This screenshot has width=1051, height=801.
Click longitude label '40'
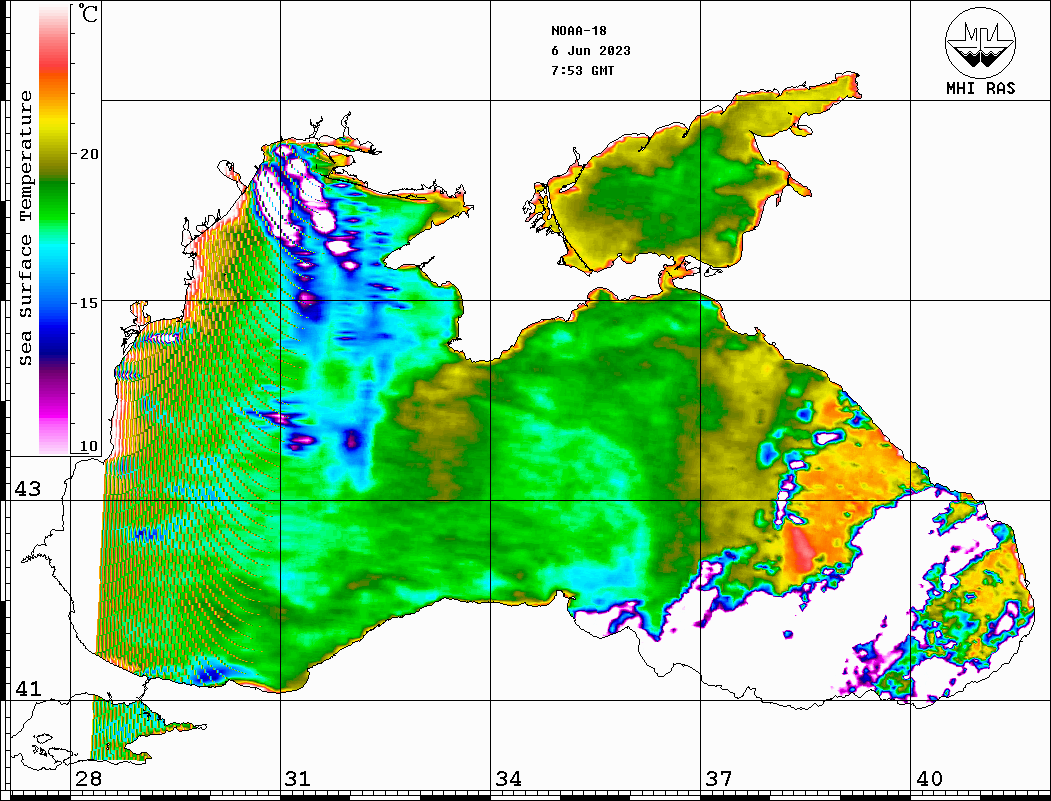coord(929,778)
